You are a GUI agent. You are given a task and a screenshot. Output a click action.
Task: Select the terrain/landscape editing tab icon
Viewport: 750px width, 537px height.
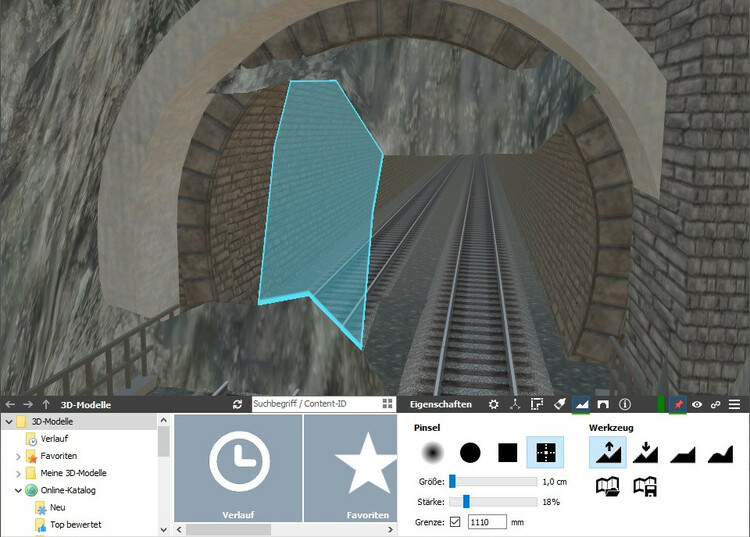pos(581,405)
